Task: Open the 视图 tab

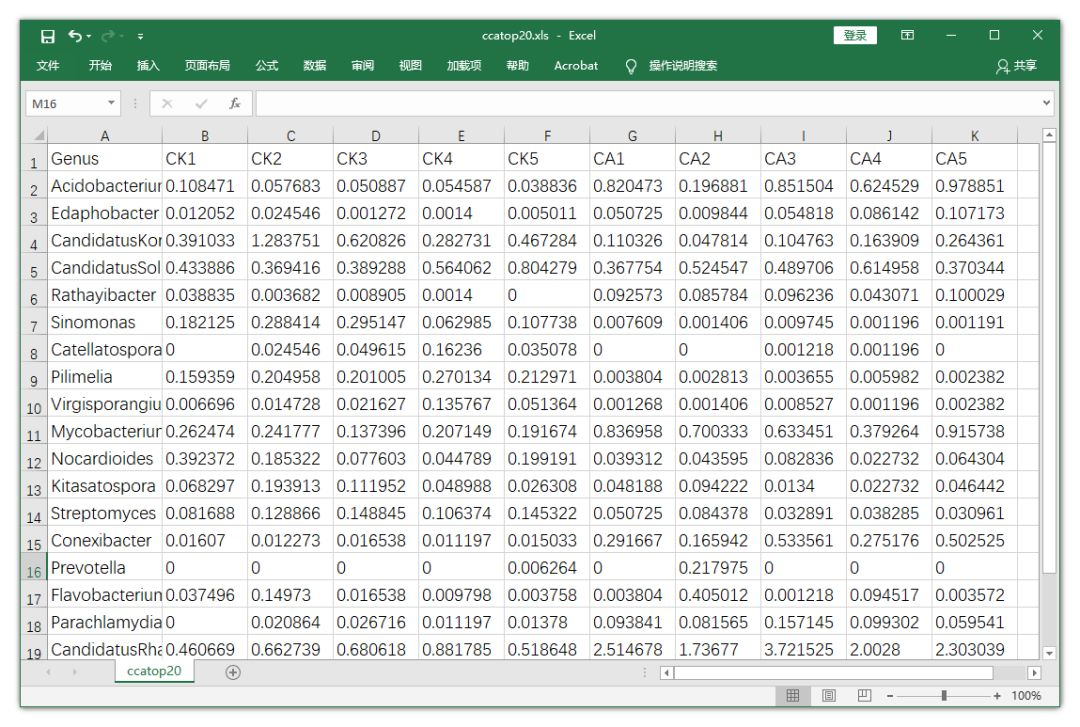Action: [411, 65]
